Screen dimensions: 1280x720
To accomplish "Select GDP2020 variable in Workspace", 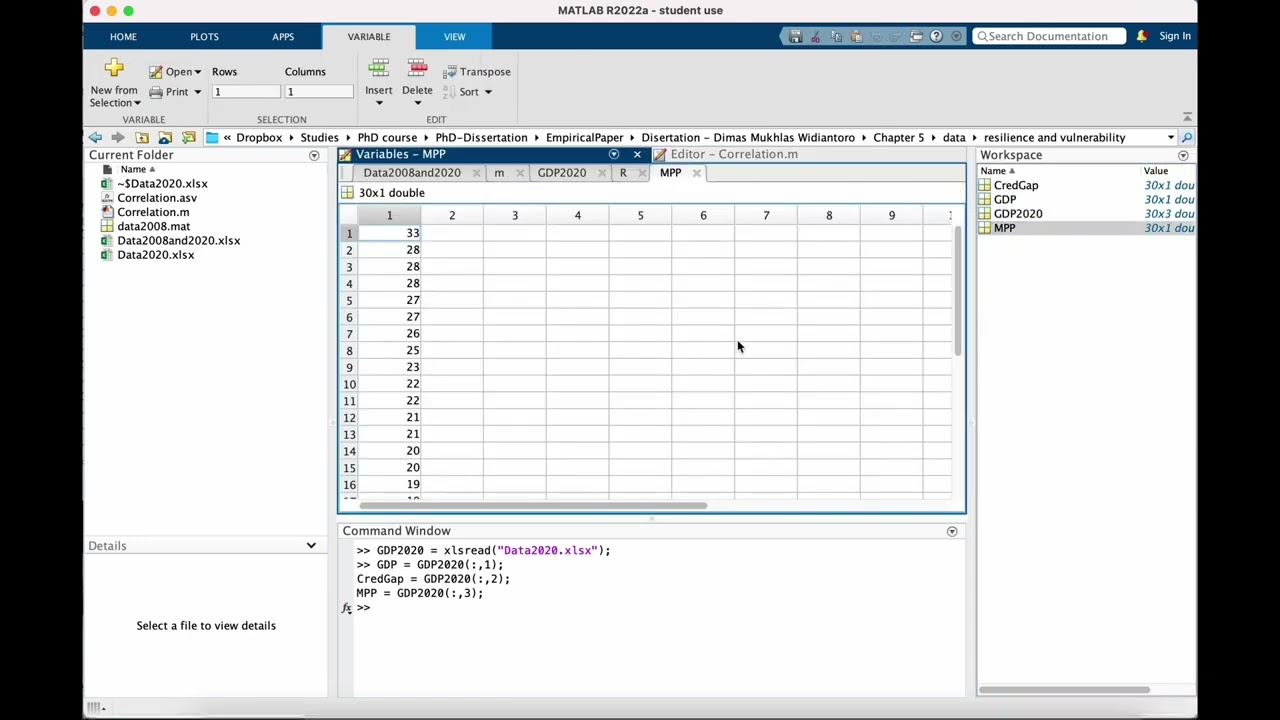I will (1018, 214).
